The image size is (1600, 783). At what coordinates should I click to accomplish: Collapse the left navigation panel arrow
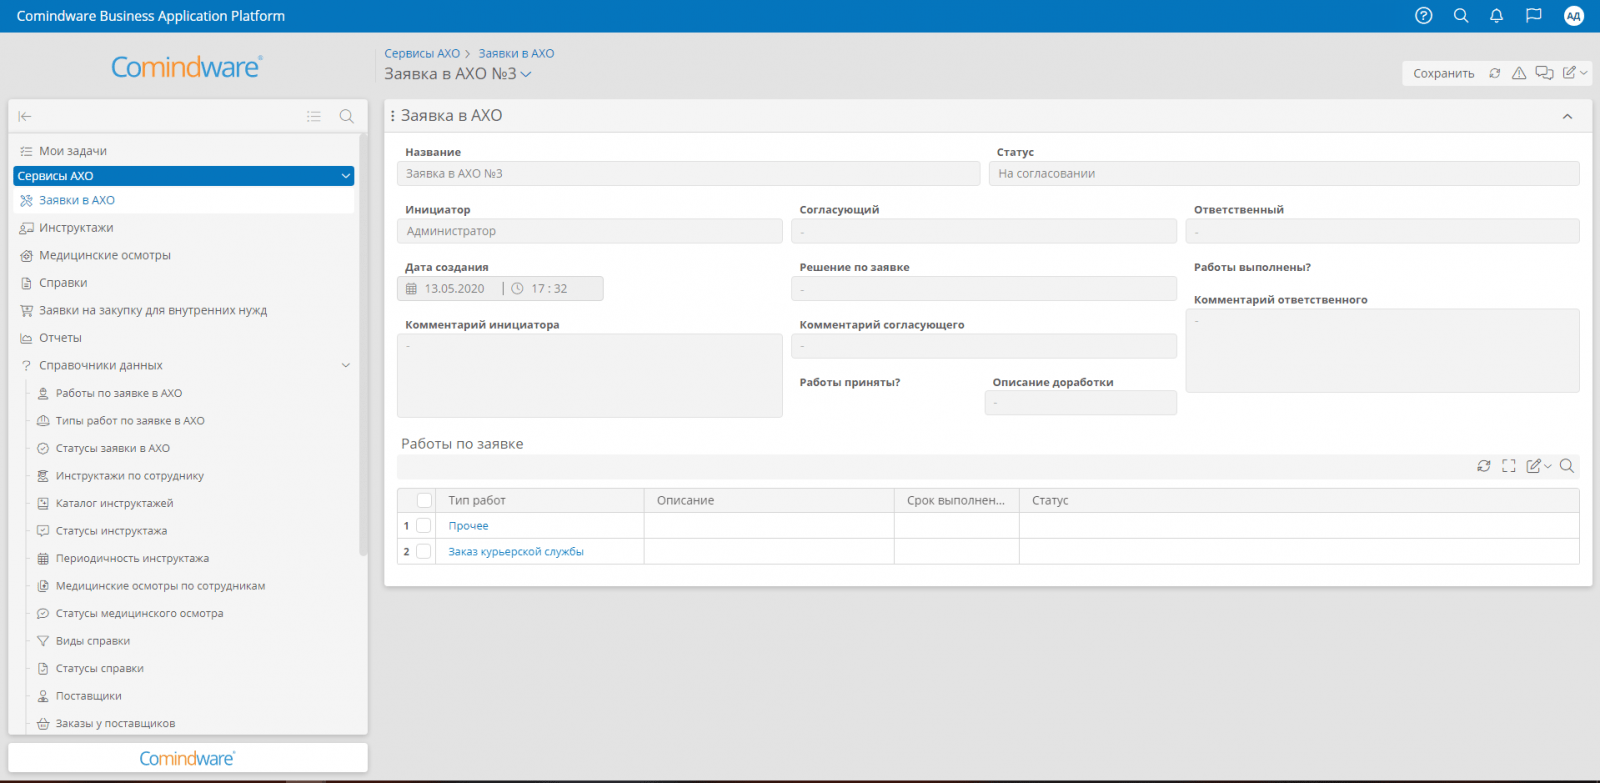25,117
